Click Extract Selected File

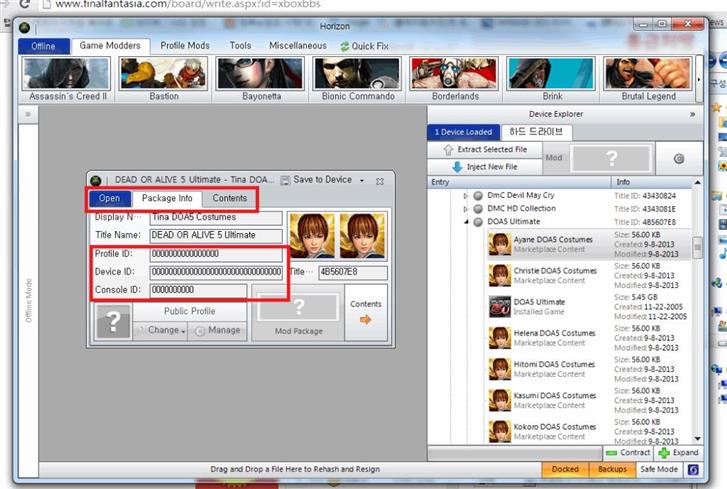(485, 150)
